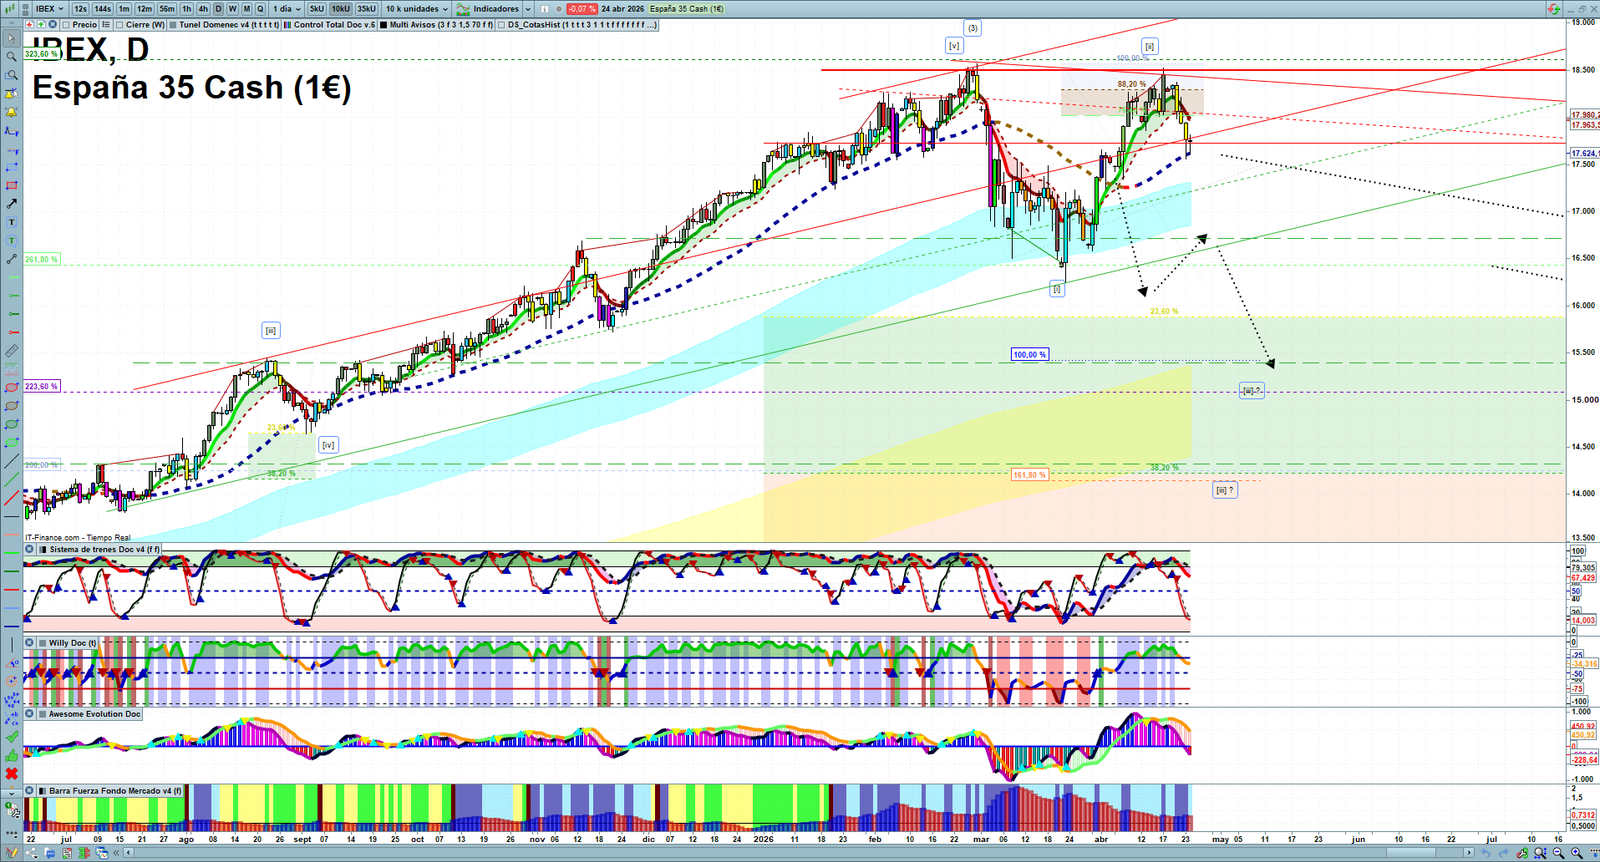The height and width of the screenshot is (862, 1600).
Task: Select the black arrow drawing tool
Action: pos(11,204)
